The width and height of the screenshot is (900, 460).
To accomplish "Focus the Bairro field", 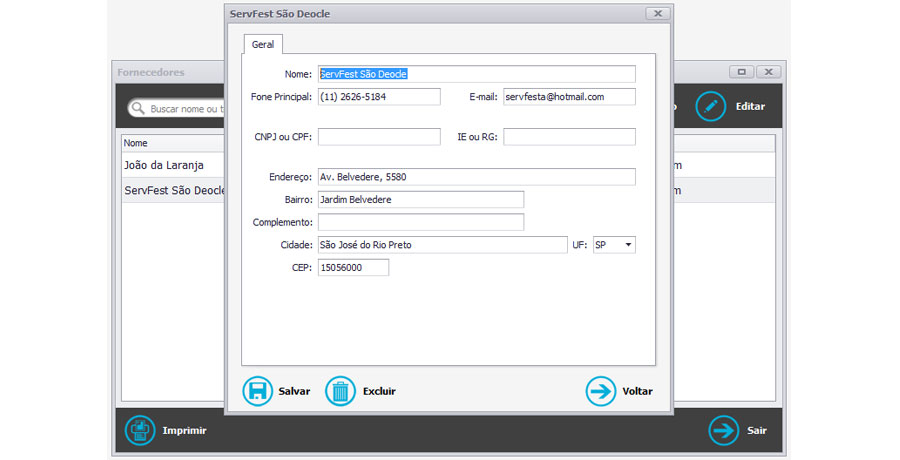I will point(421,199).
